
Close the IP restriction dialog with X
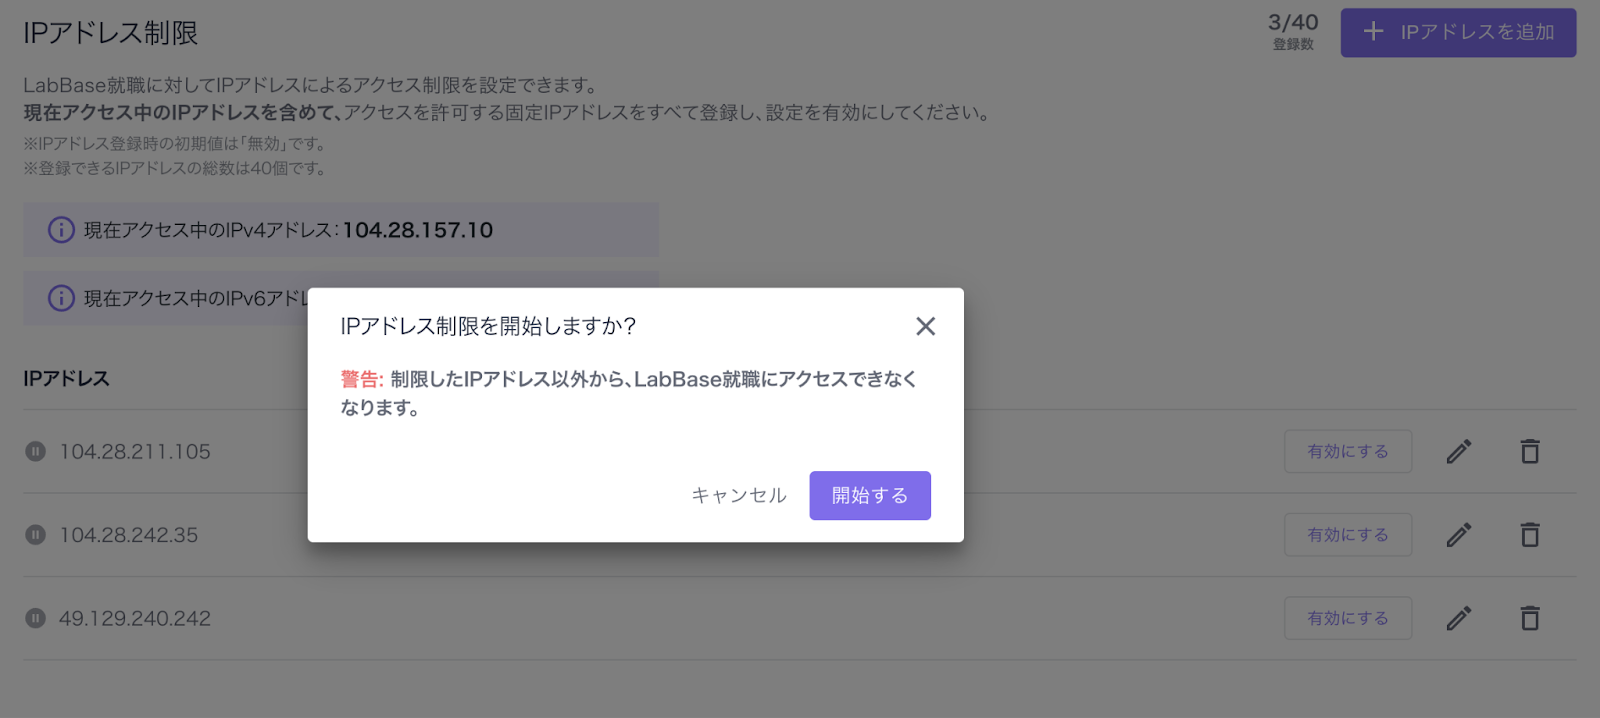(x=925, y=326)
